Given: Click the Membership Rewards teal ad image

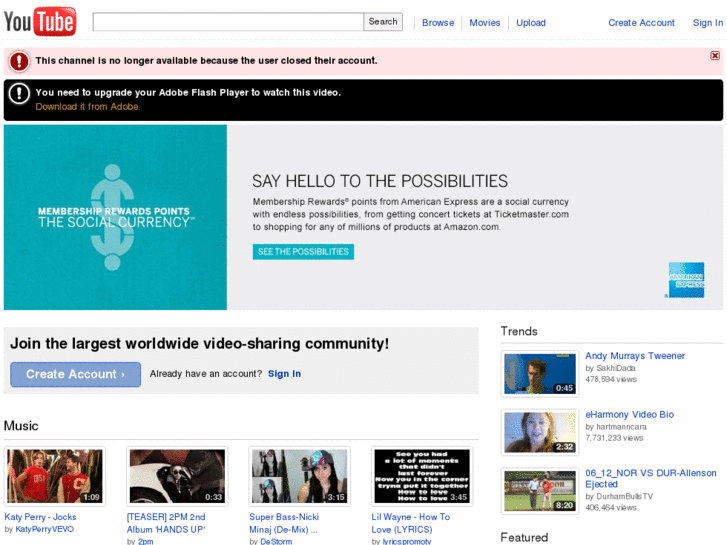Looking at the screenshot, I should tap(115, 217).
